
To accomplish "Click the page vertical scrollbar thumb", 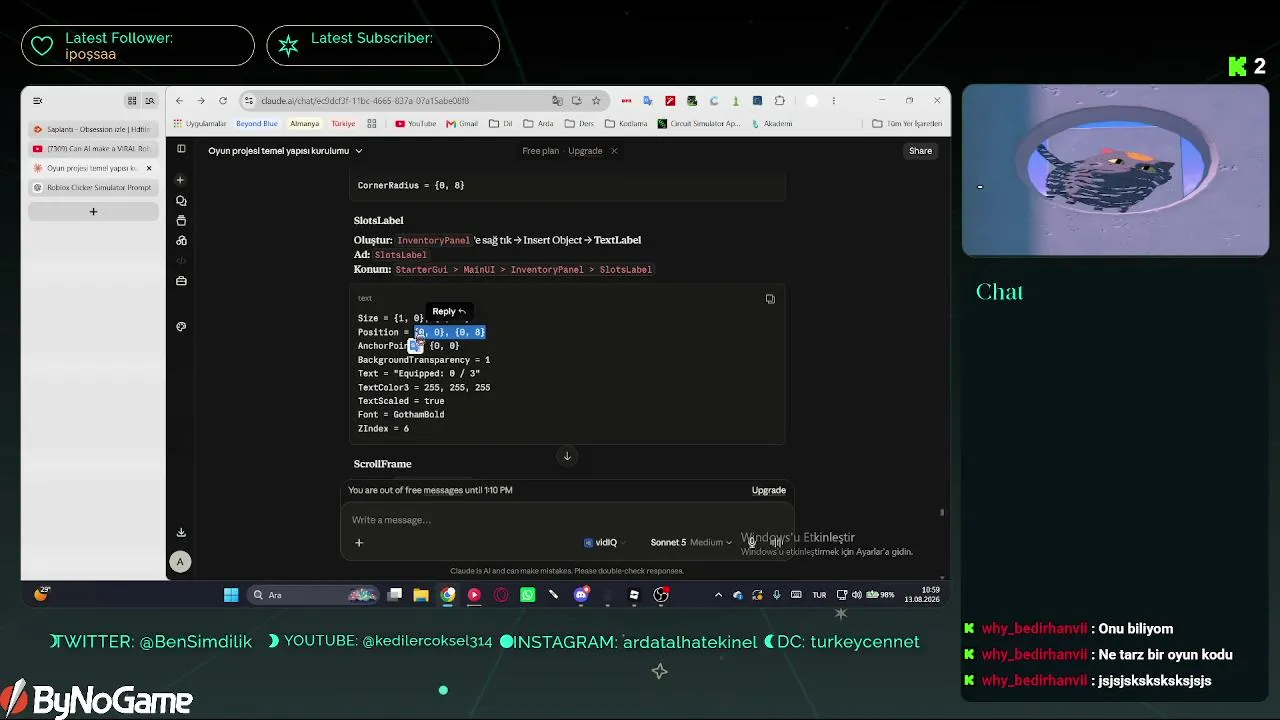I will 941,513.
